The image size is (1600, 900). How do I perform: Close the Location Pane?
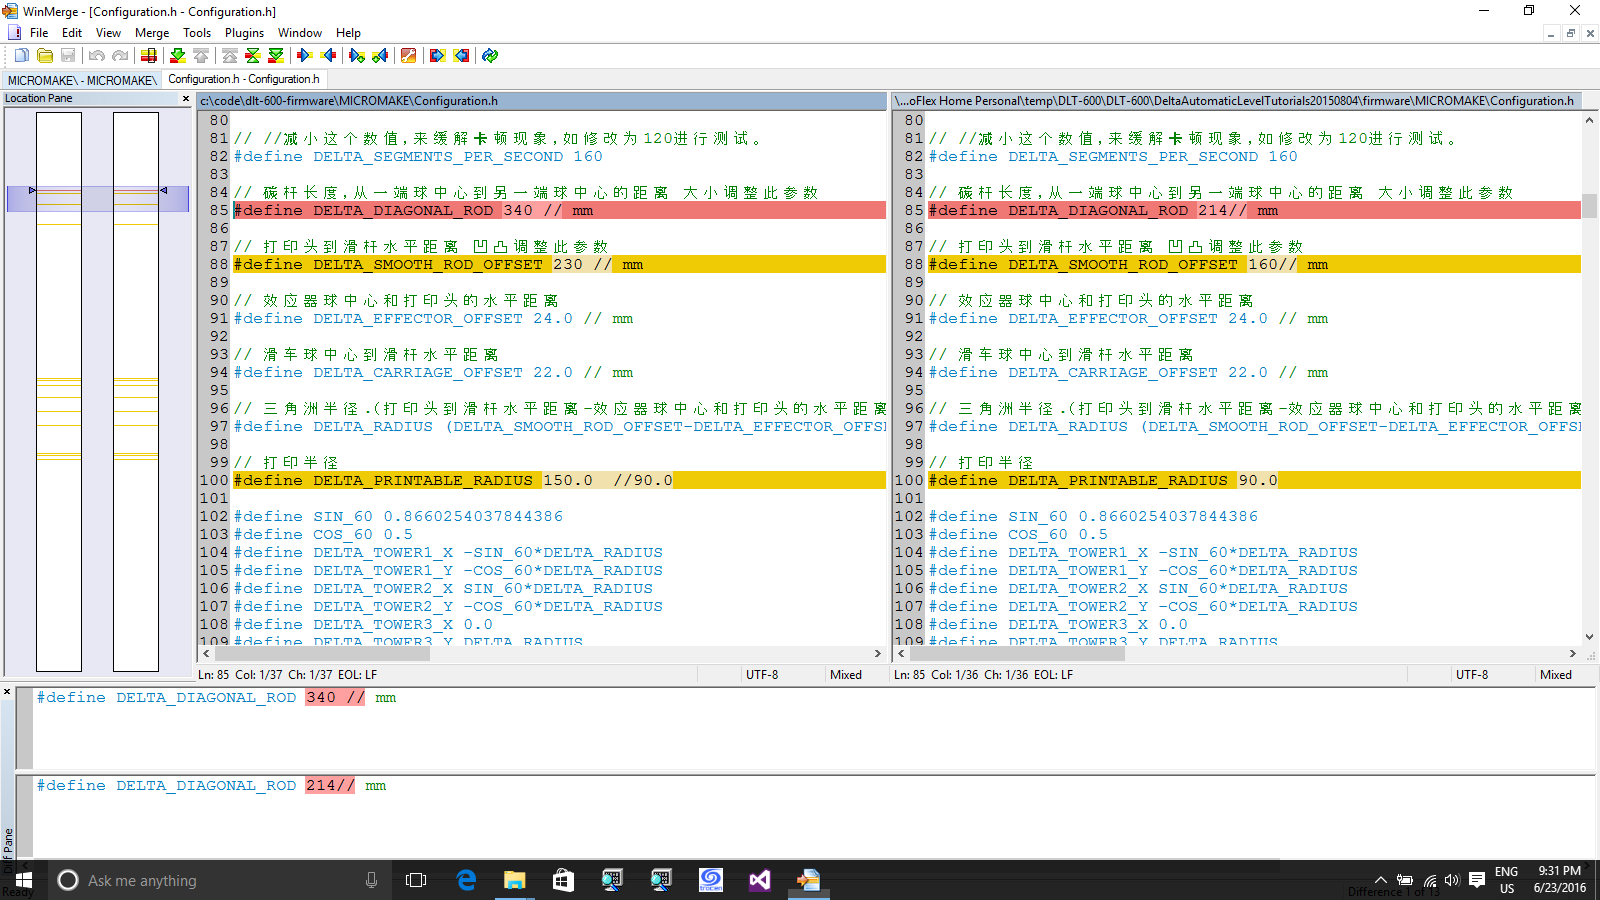click(186, 98)
